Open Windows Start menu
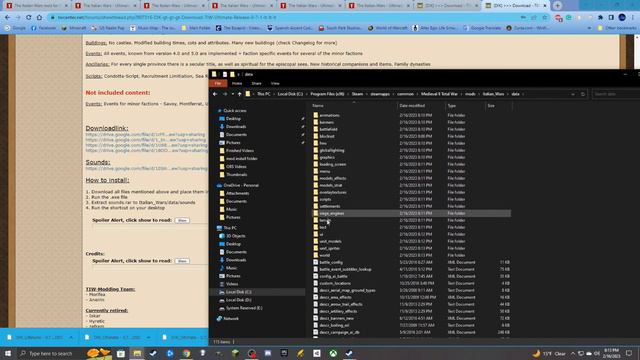This screenshot has width=640, height=360. (8, 353)
